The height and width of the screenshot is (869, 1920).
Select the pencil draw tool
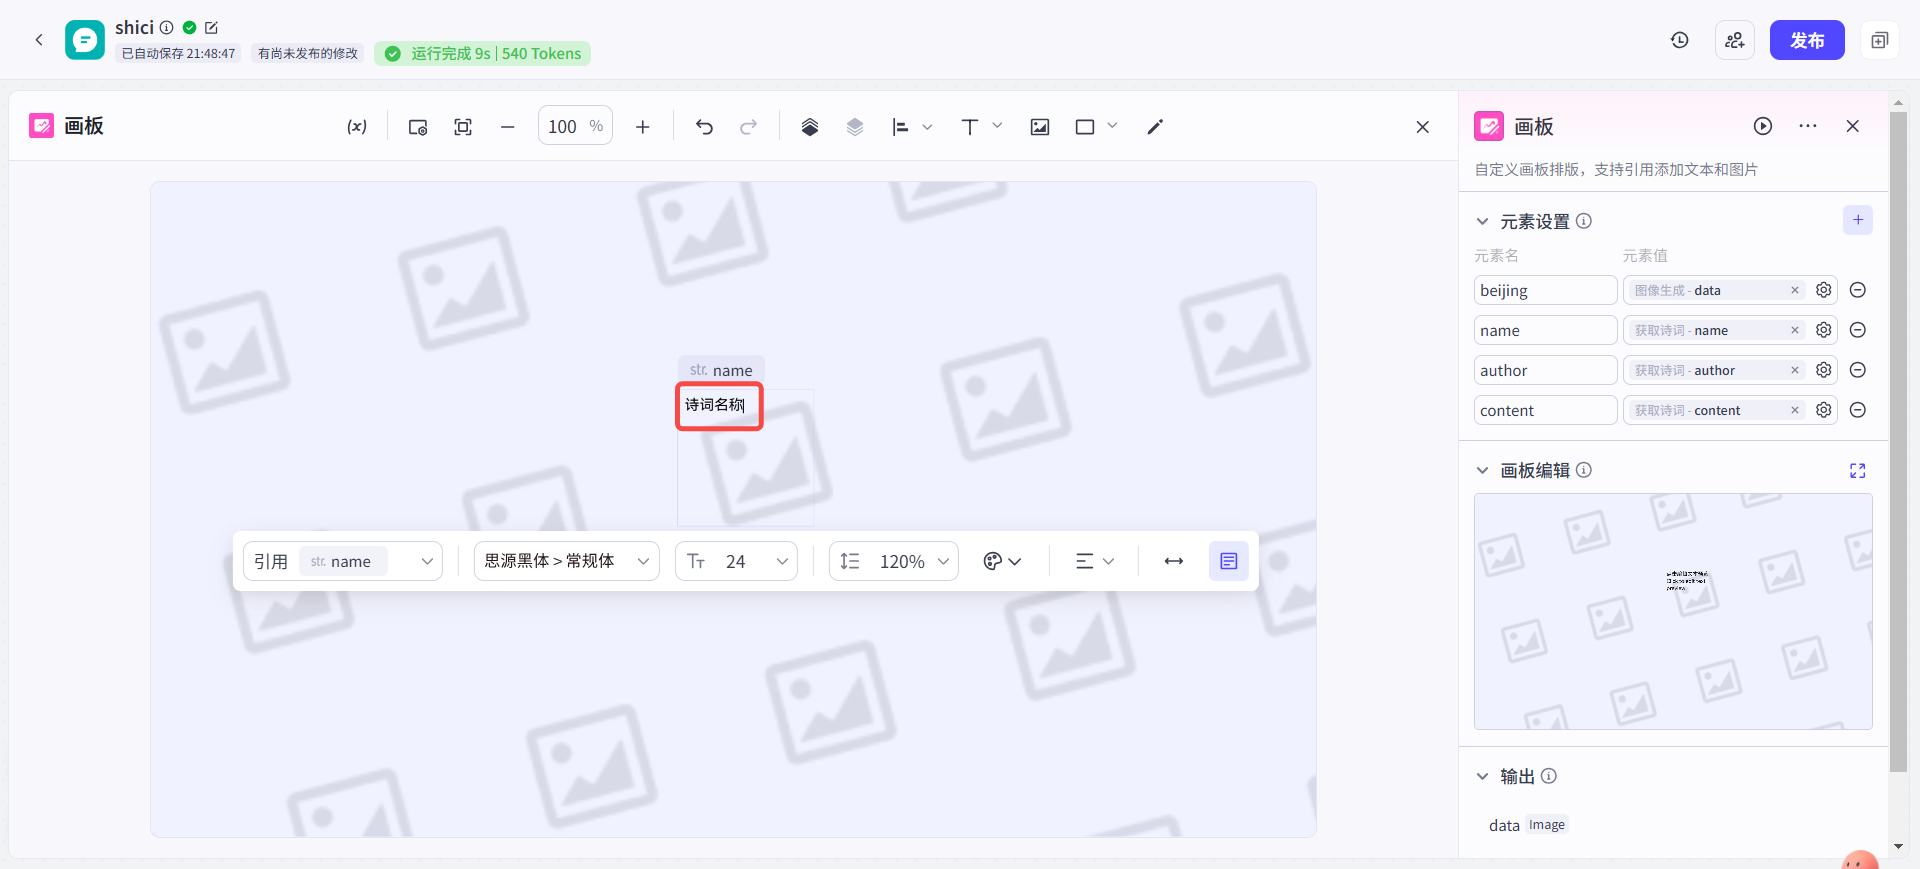[x=1155, y=127]
